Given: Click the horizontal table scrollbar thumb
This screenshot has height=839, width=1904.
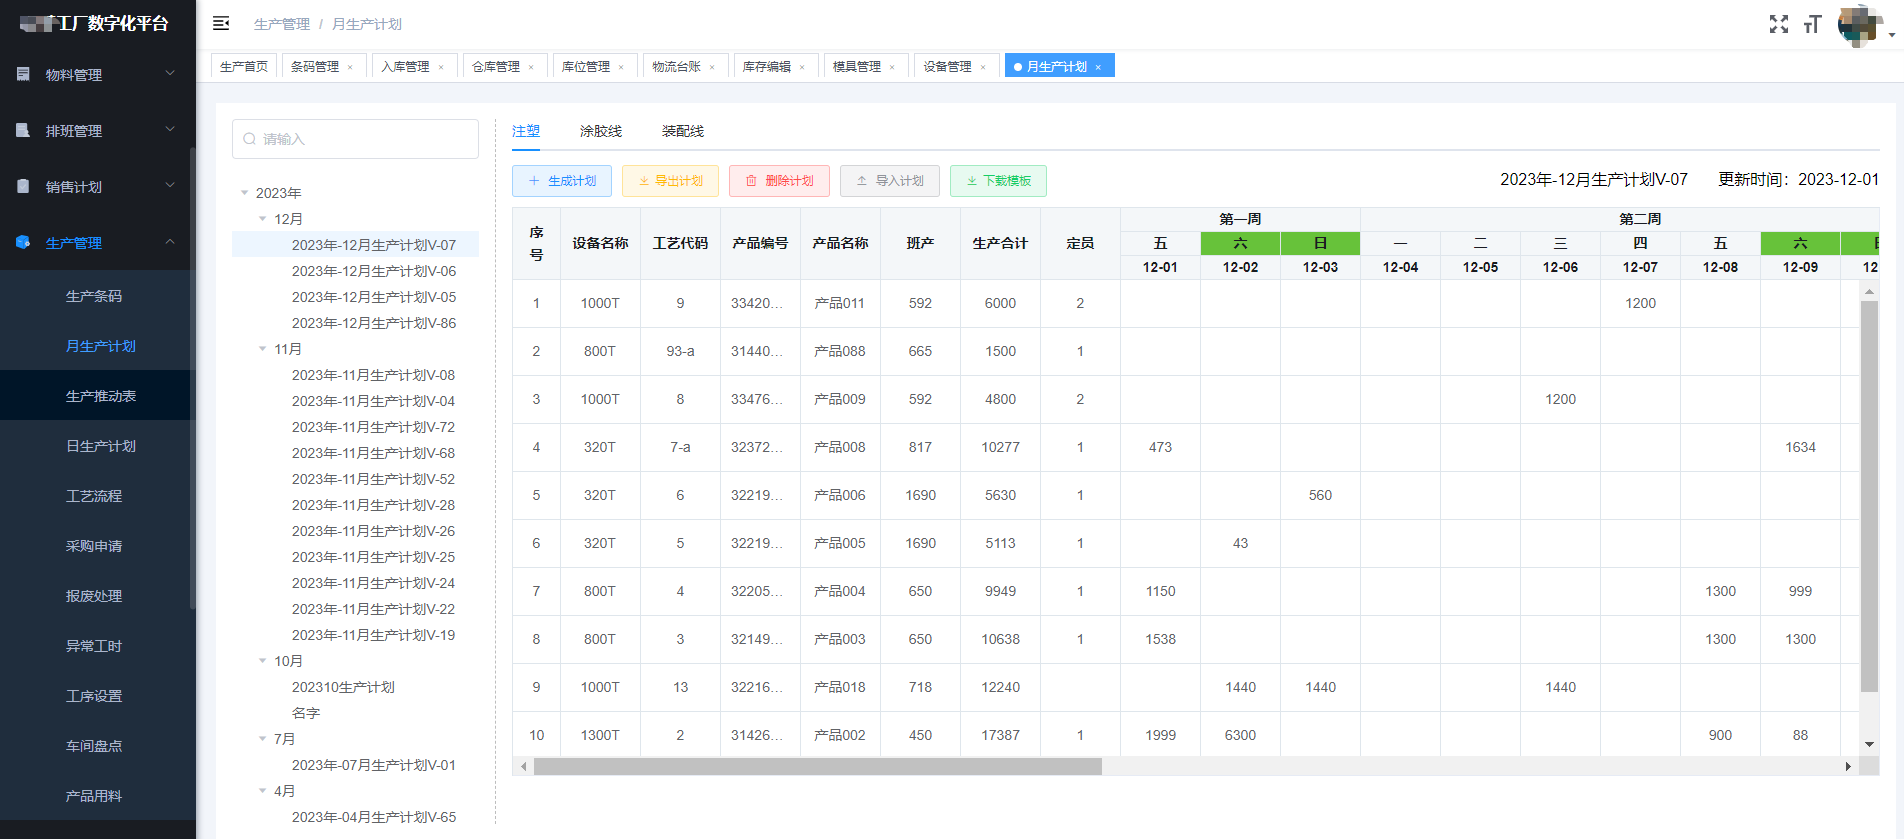Looking at the screenshot, I should [817, 767].
